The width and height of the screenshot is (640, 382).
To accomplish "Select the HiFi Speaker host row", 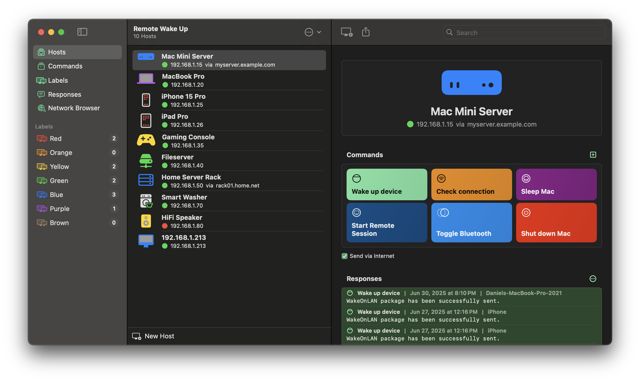I will coord(229,221).
